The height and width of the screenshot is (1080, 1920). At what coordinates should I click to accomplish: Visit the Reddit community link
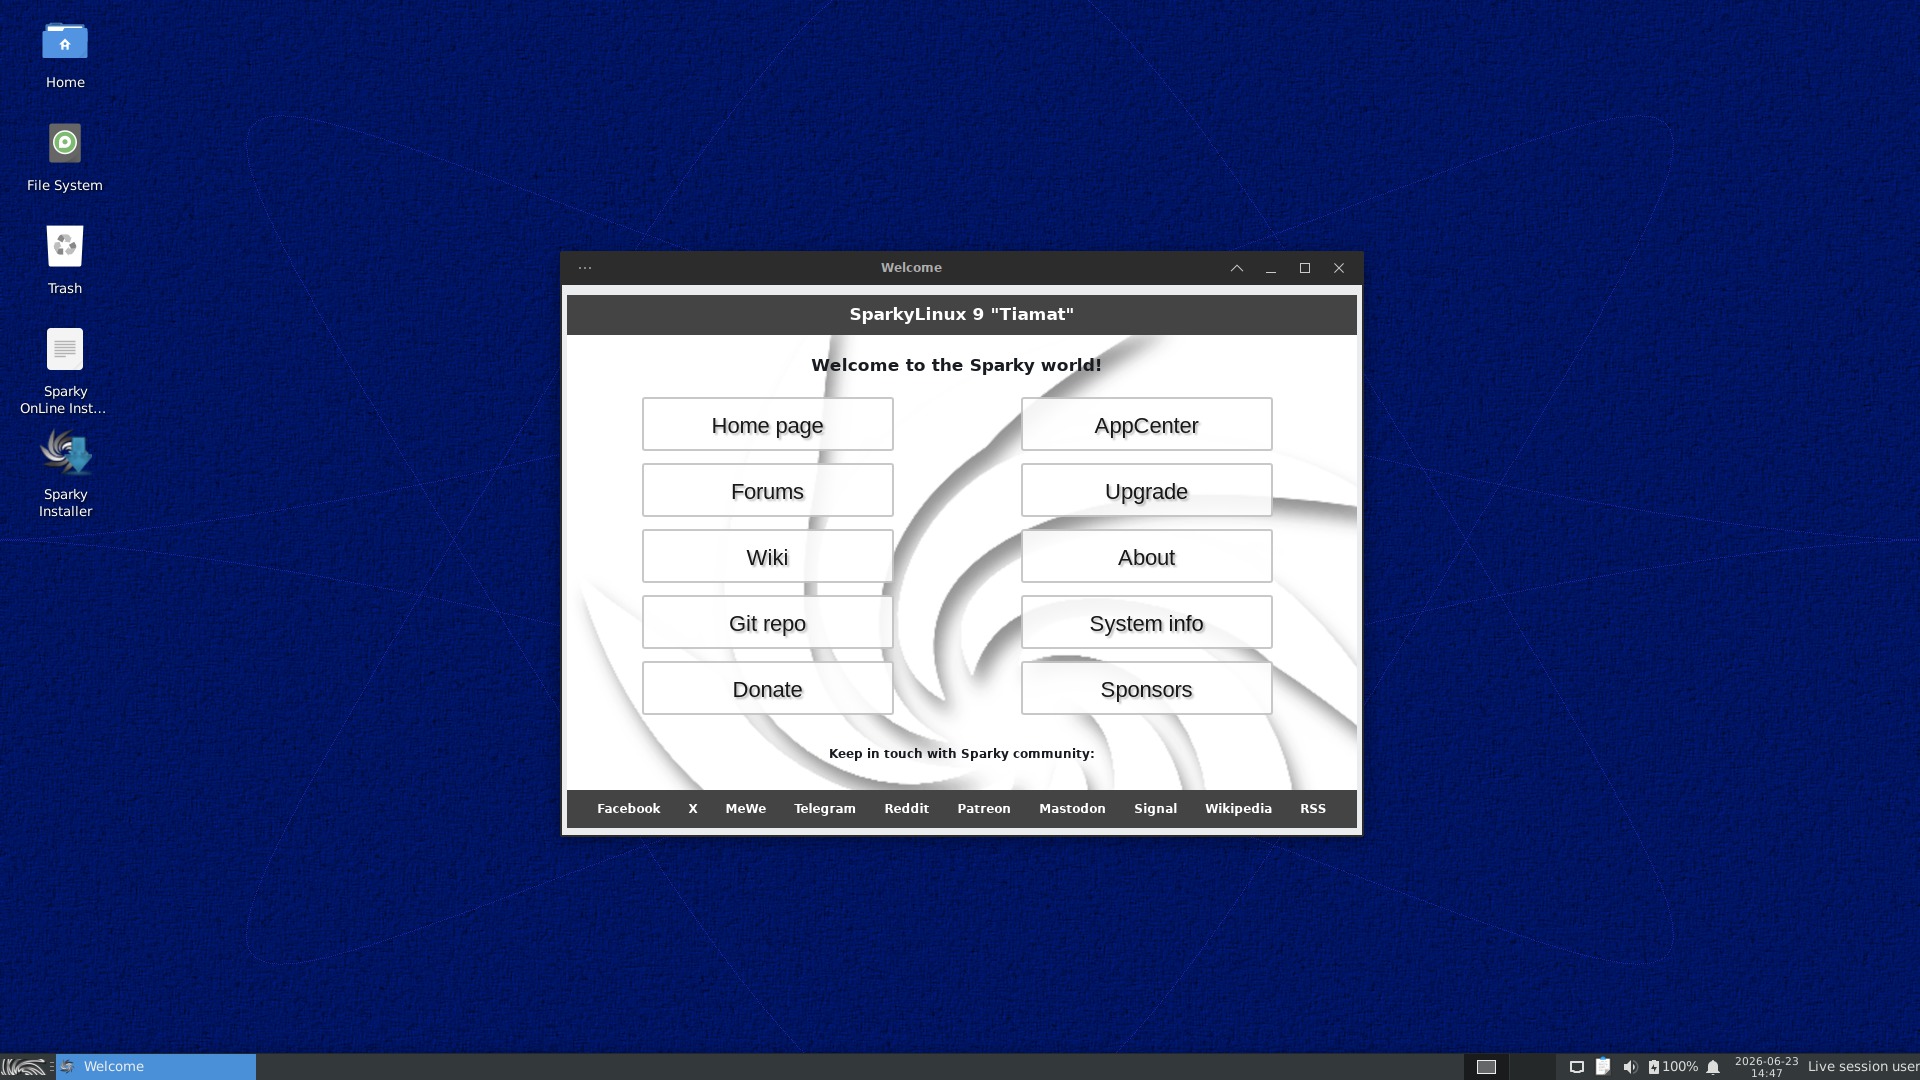(x=907, y=809)
